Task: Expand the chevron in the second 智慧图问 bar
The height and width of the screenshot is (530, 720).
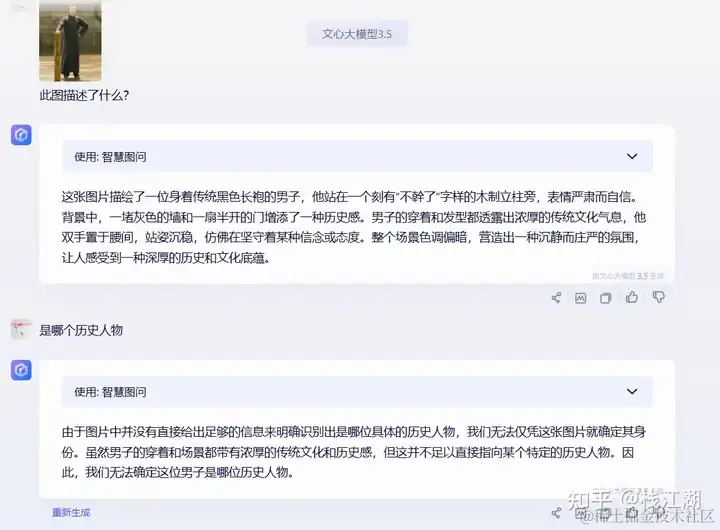Action: [632, 391]
